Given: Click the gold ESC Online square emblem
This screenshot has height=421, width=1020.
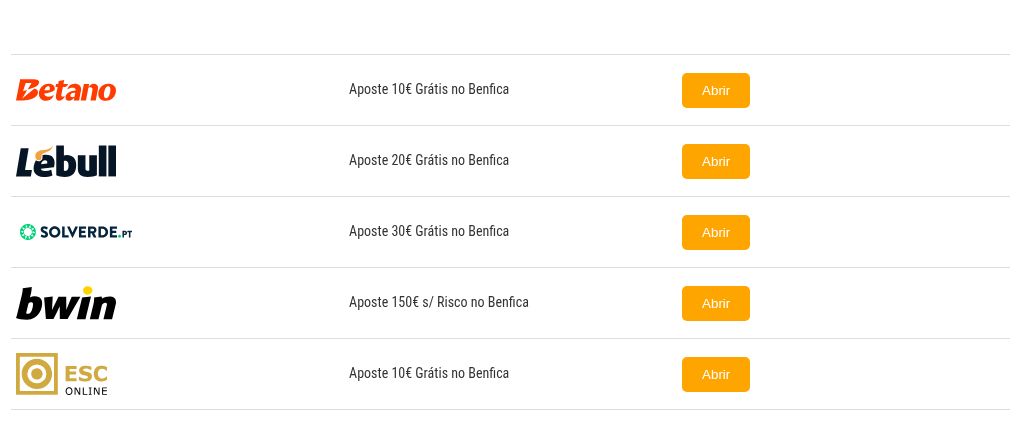Looking at the screenshot, I should [37, 374].
